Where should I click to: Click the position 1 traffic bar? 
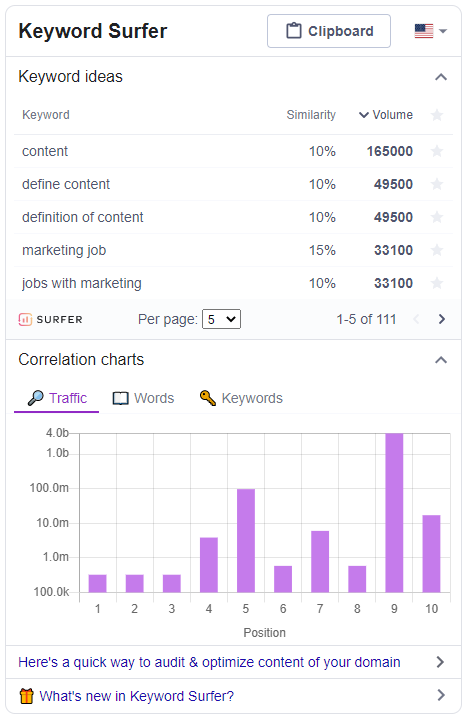[x=97, y=583]
